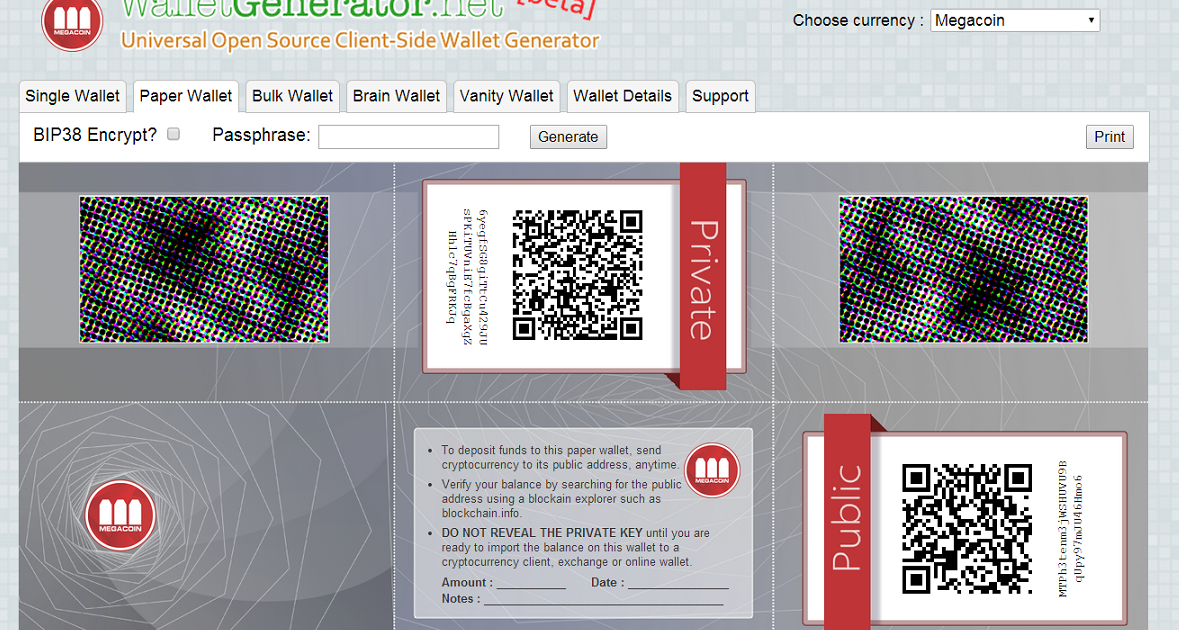The image size is (1198, 630).
Task: Click the halftone pattern image left of the private key
Action: pyautogui.click(x=204, y=269)
